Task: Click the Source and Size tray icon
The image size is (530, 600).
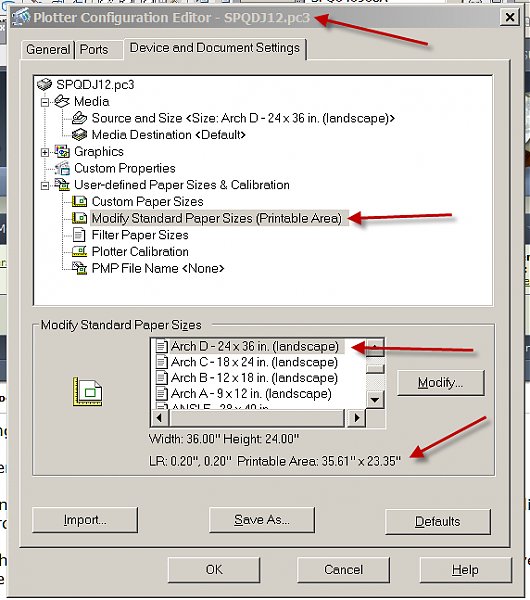Action: tap(79, 118)
